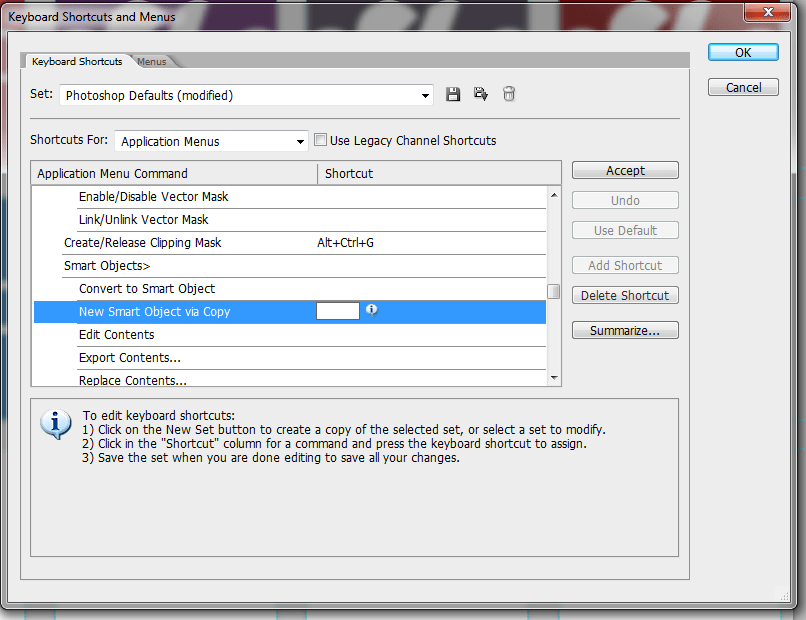Image resolution: width=806 pixels, height=620 pixels.
Task: Confirm changes with the OK button
Action: 742,52
